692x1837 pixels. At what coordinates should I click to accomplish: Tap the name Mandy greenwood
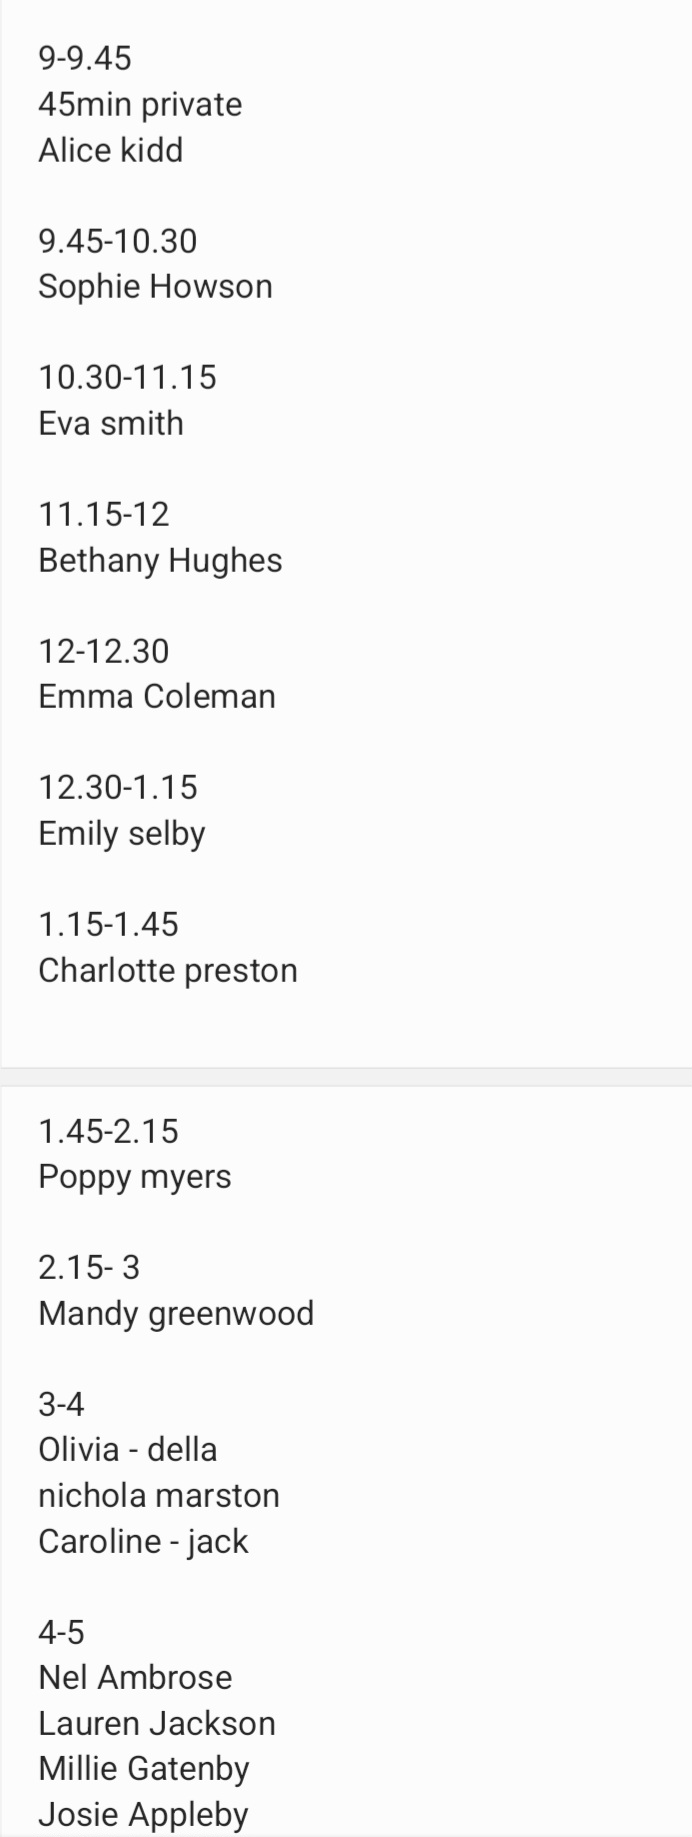pos(176,1314)
